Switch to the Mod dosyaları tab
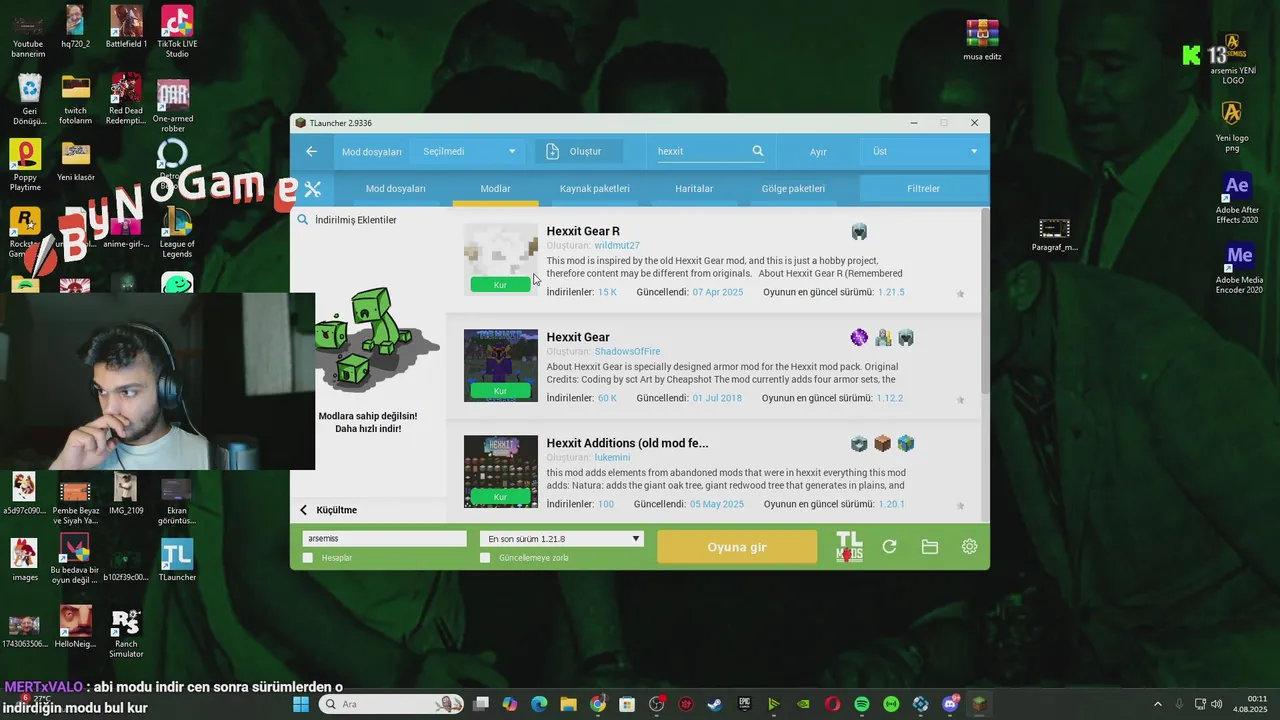Image resolution: width=1280 pixels, height=720 pixels. [x=396, y=188]
